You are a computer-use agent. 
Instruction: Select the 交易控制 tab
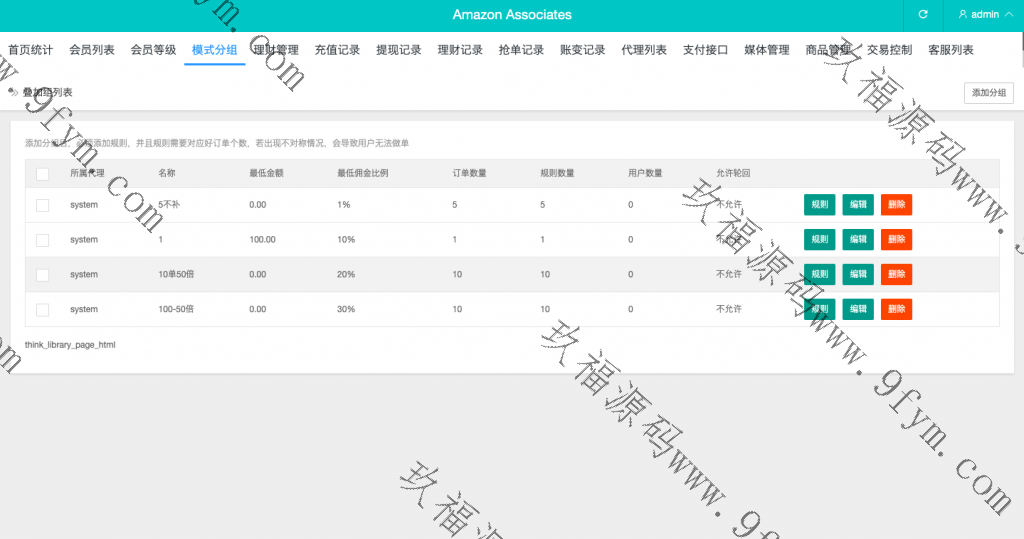[889, 50]
